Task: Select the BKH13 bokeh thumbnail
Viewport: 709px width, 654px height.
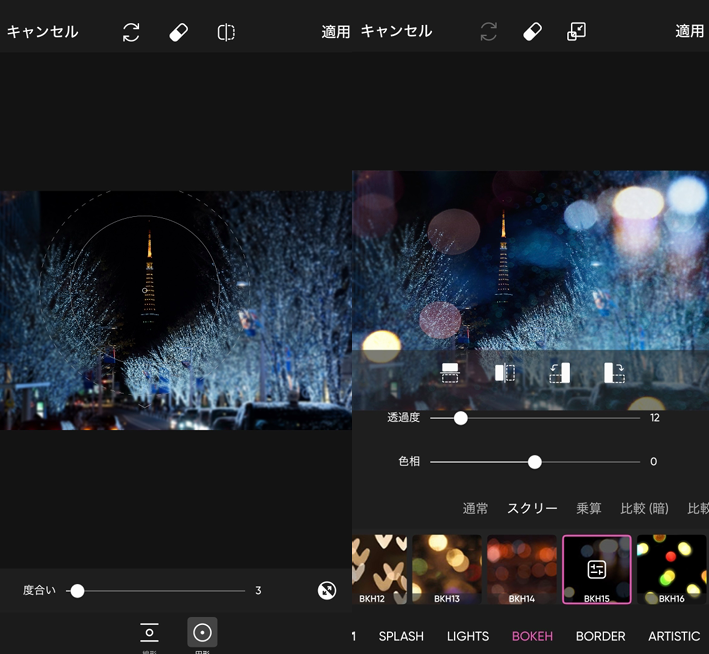Action: 447,569
